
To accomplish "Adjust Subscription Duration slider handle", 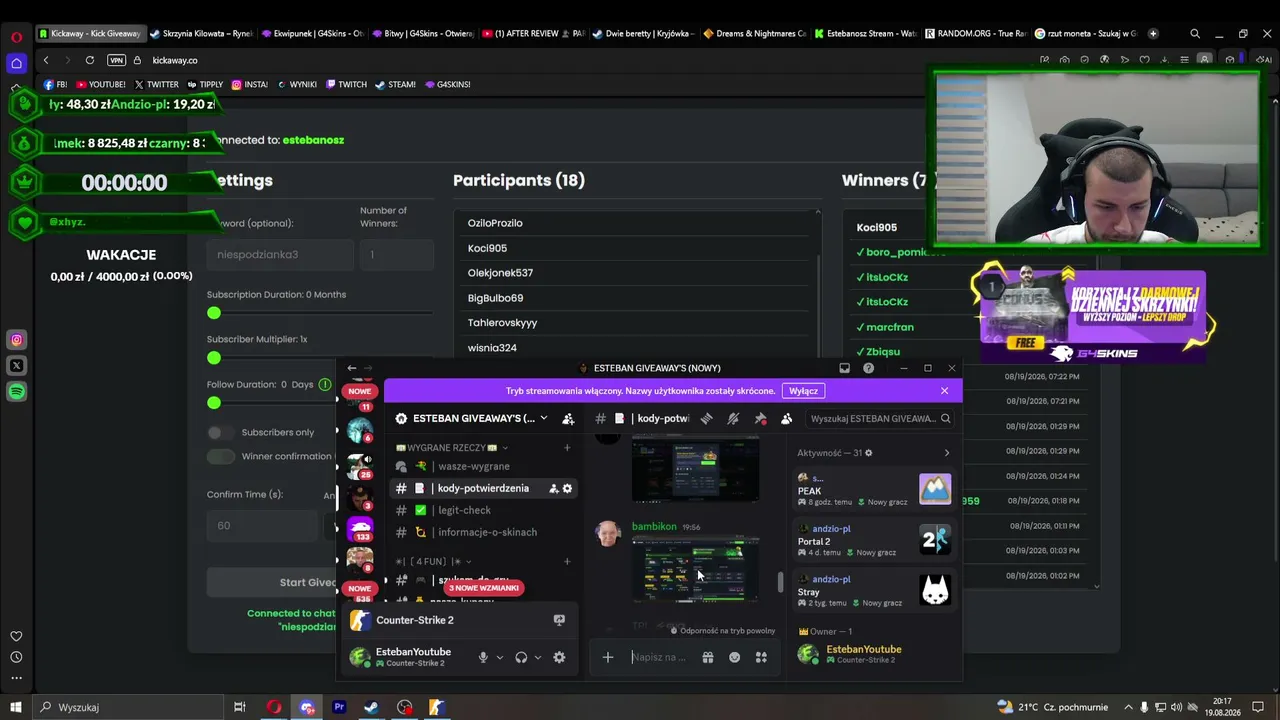I will pyautogui.click(x=214, y=313).
